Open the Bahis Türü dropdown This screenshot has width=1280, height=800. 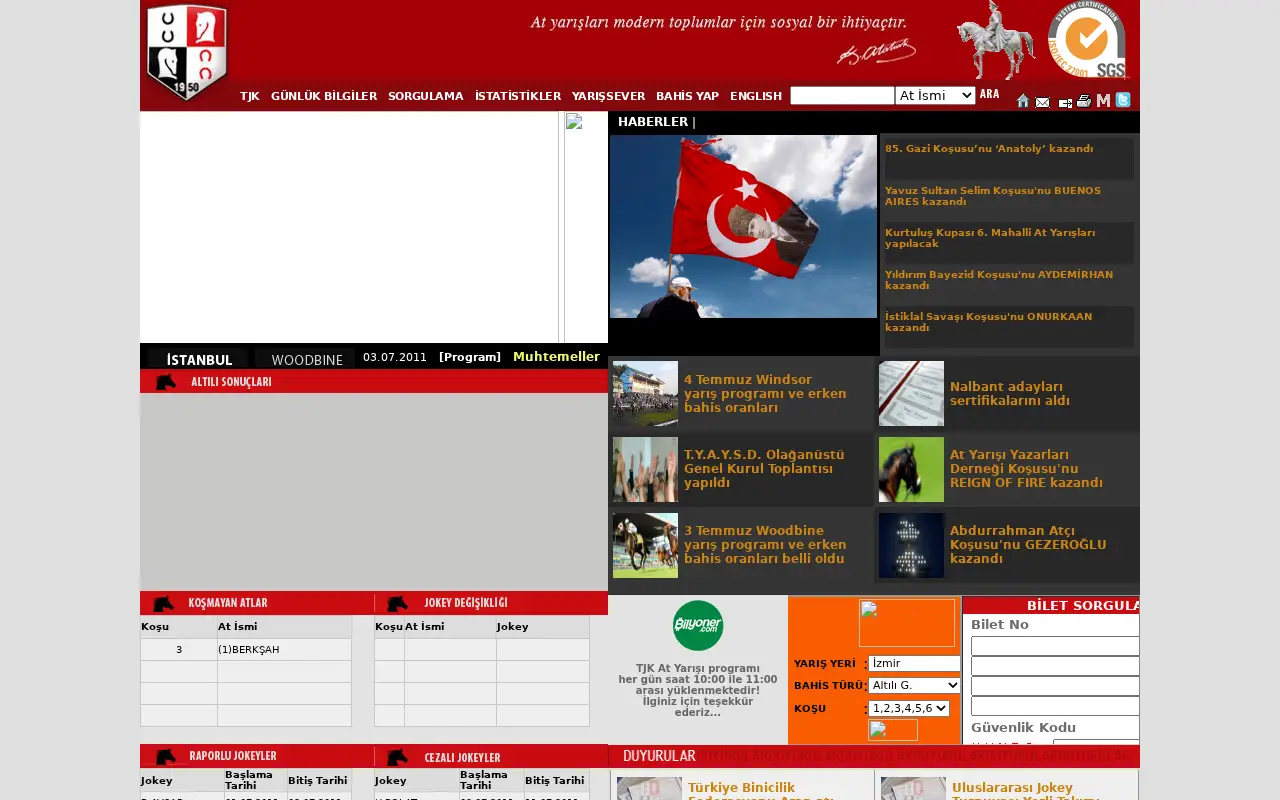914,685
